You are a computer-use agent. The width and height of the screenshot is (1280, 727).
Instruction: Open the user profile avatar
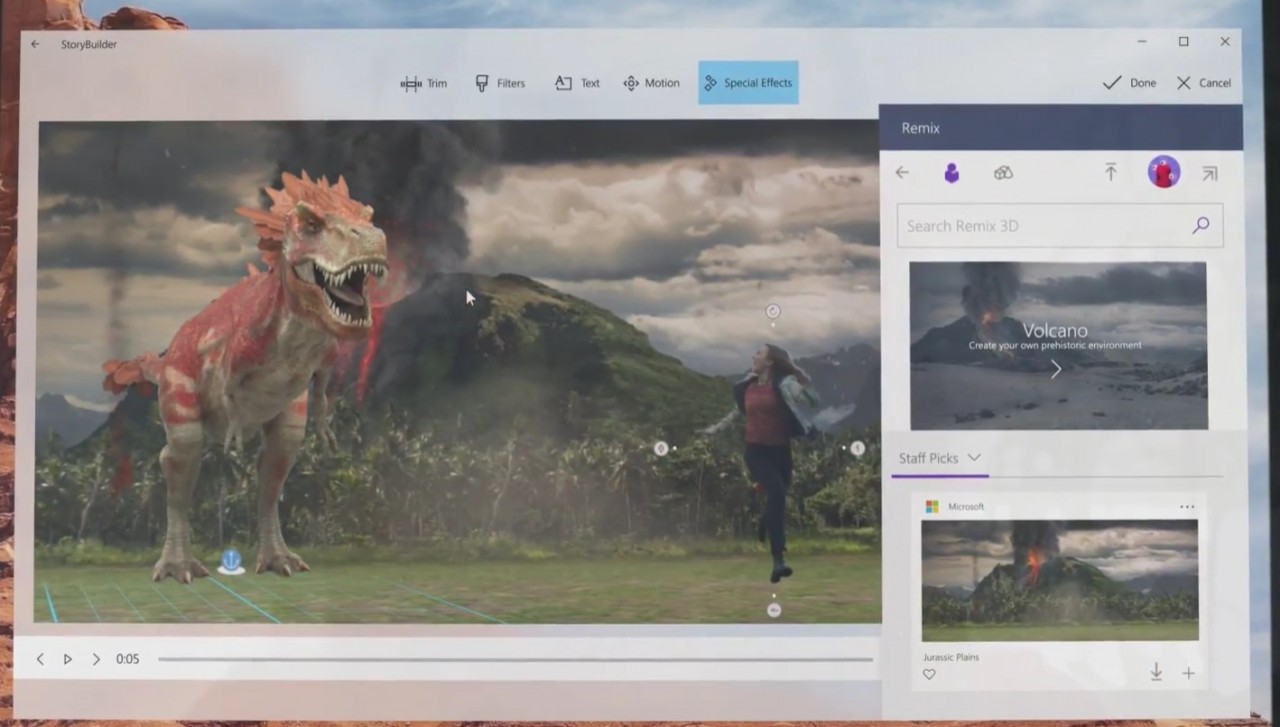pyautogui.click(x=1164, y=172)
